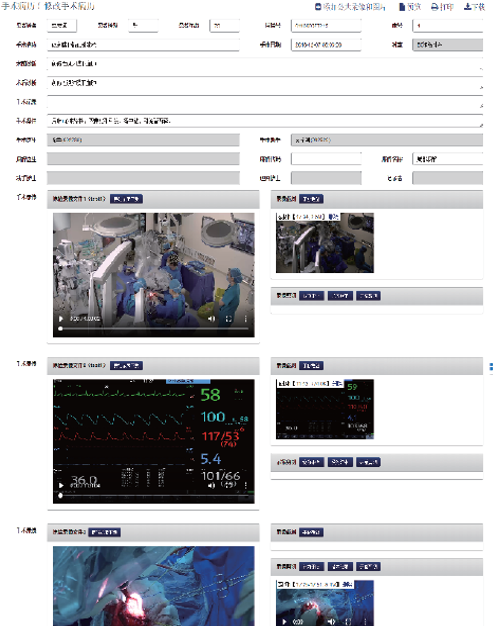
Task: Click the surgery date-time input field
Action: point(326,45)
